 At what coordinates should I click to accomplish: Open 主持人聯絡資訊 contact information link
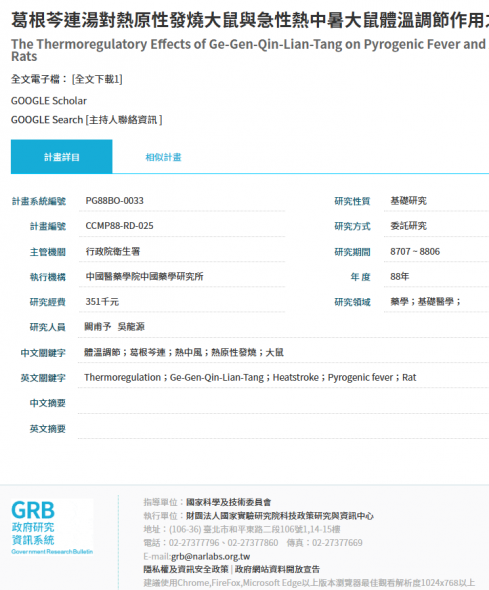[124, 120]
